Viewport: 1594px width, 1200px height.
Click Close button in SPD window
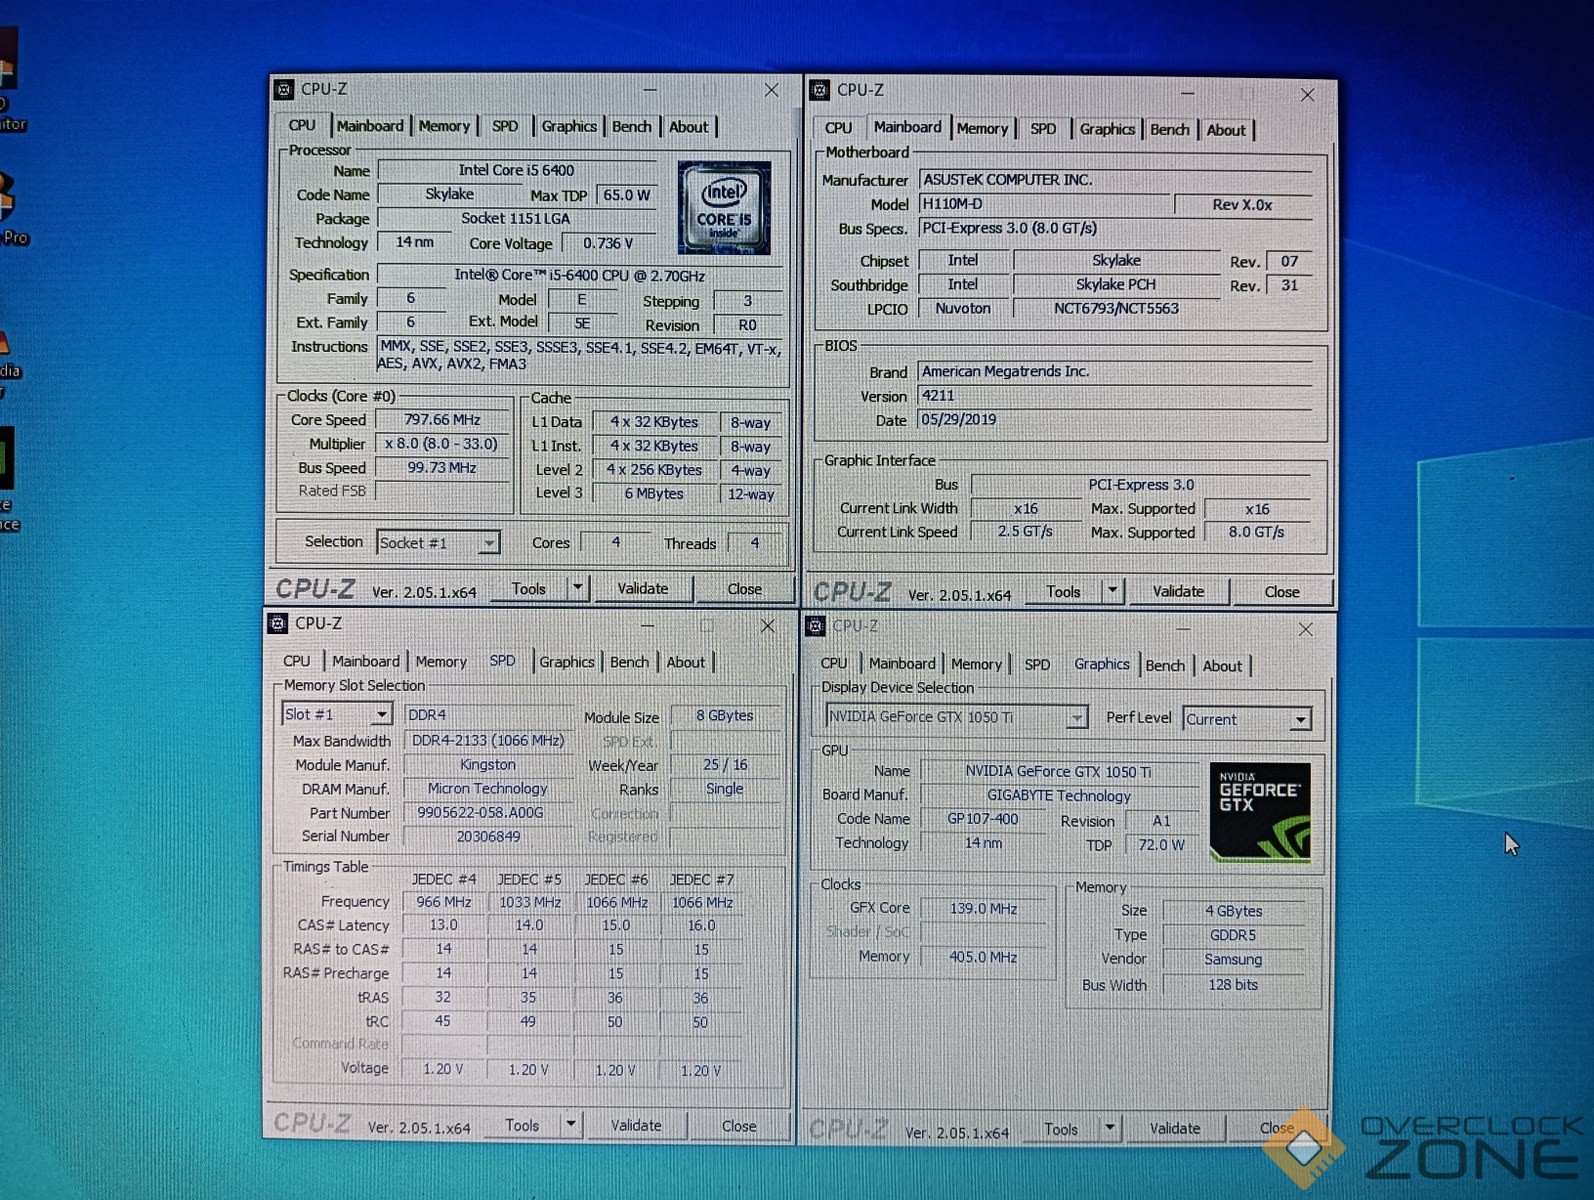[739, 1127]
